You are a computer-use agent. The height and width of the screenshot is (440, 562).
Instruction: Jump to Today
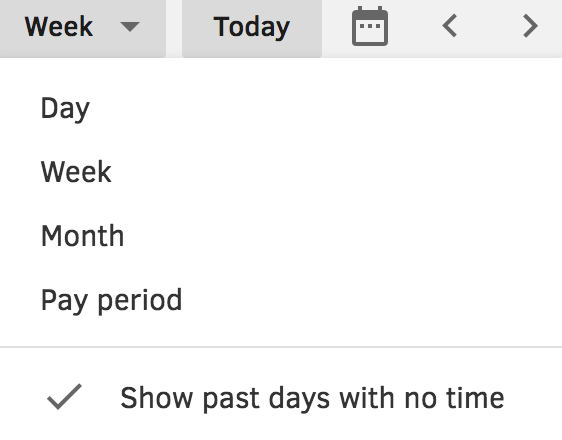tap(252, 27)
